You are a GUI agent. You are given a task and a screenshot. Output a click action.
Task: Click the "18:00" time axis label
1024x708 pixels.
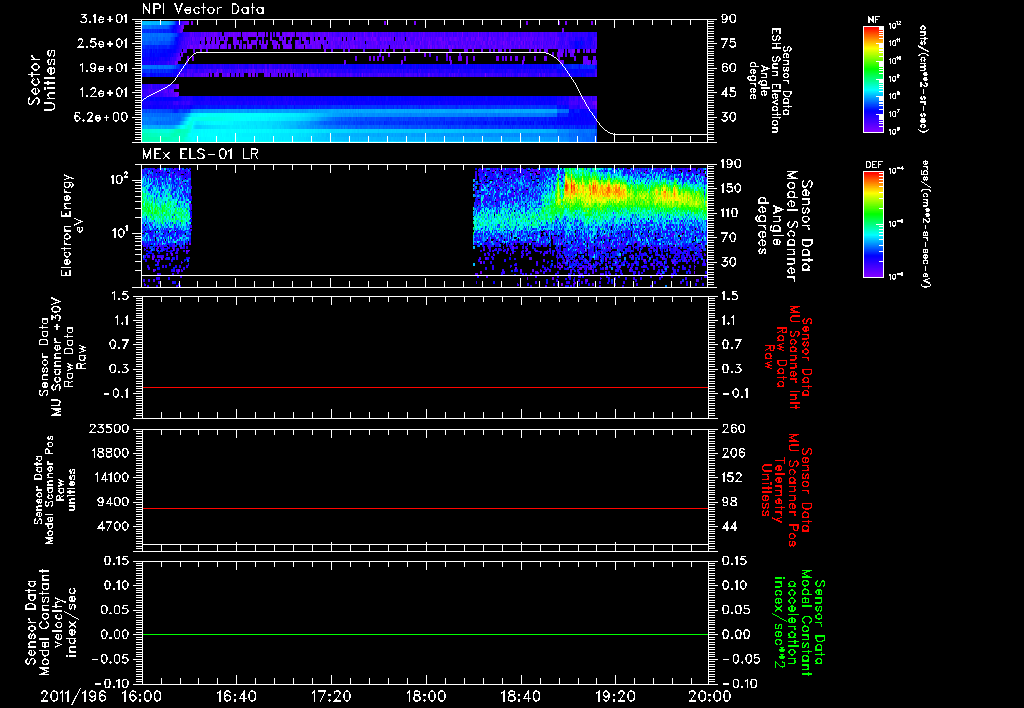pos(426,696)
